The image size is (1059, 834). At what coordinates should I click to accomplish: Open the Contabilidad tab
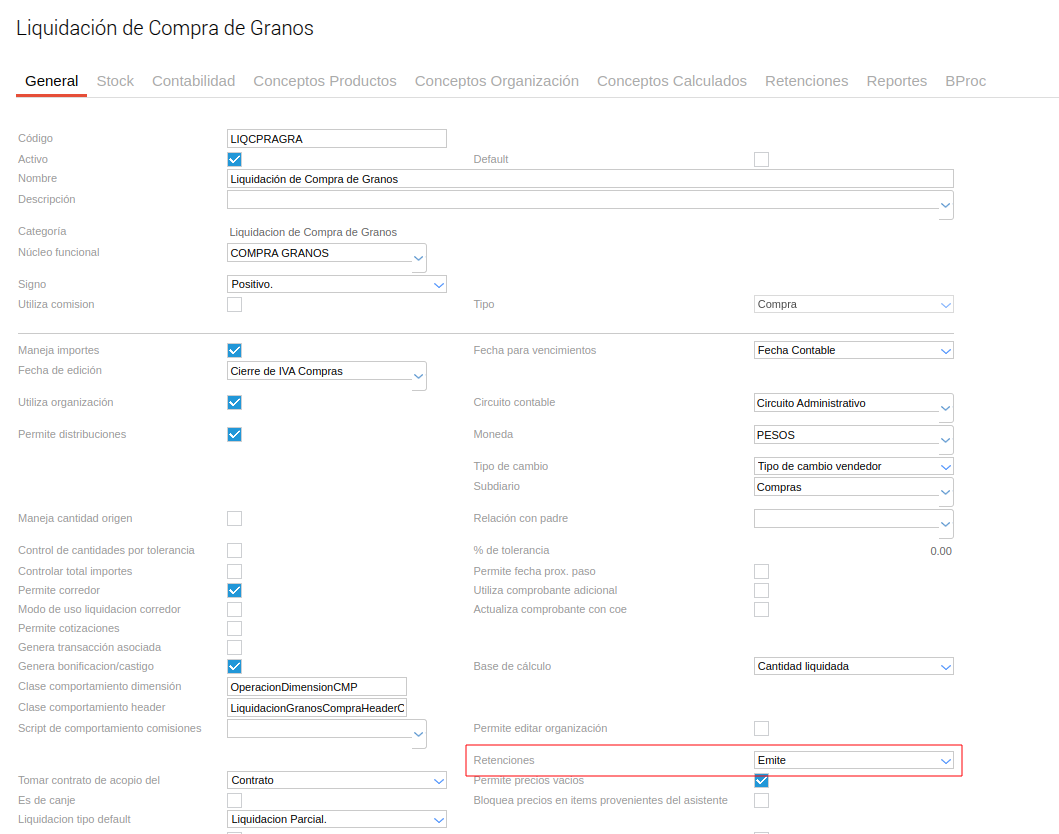(193, 81)
